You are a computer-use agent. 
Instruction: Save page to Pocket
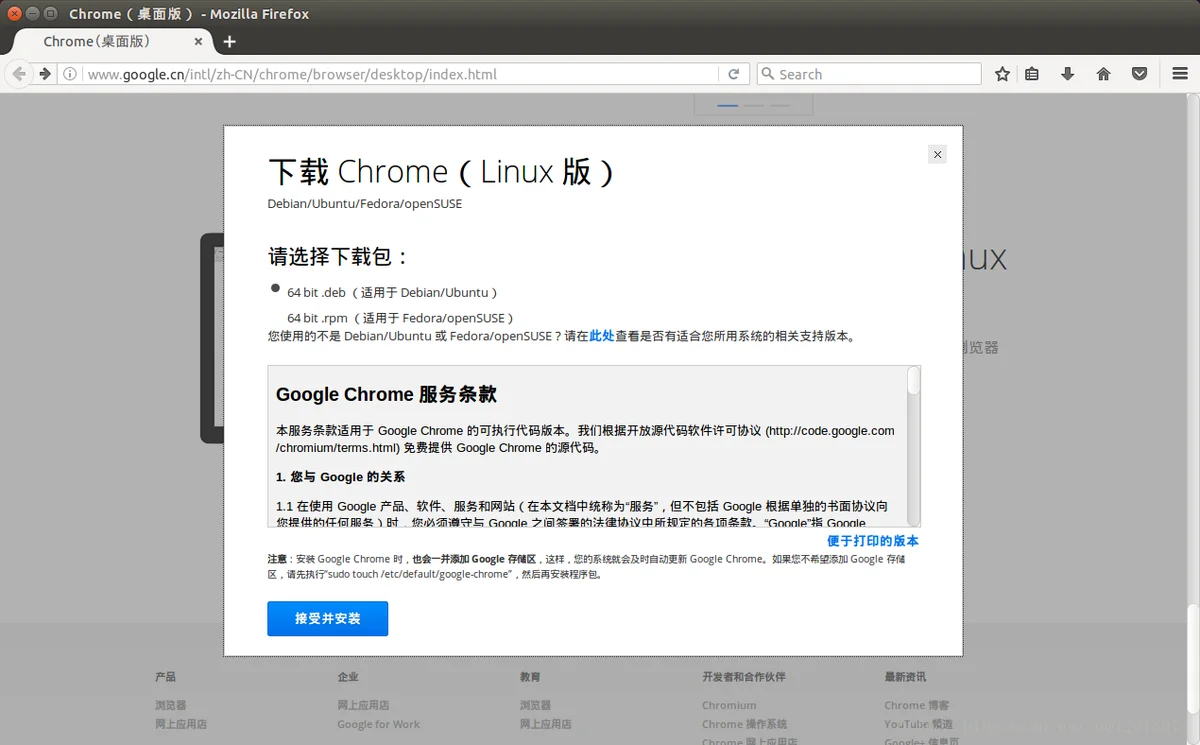point(1139,74)
